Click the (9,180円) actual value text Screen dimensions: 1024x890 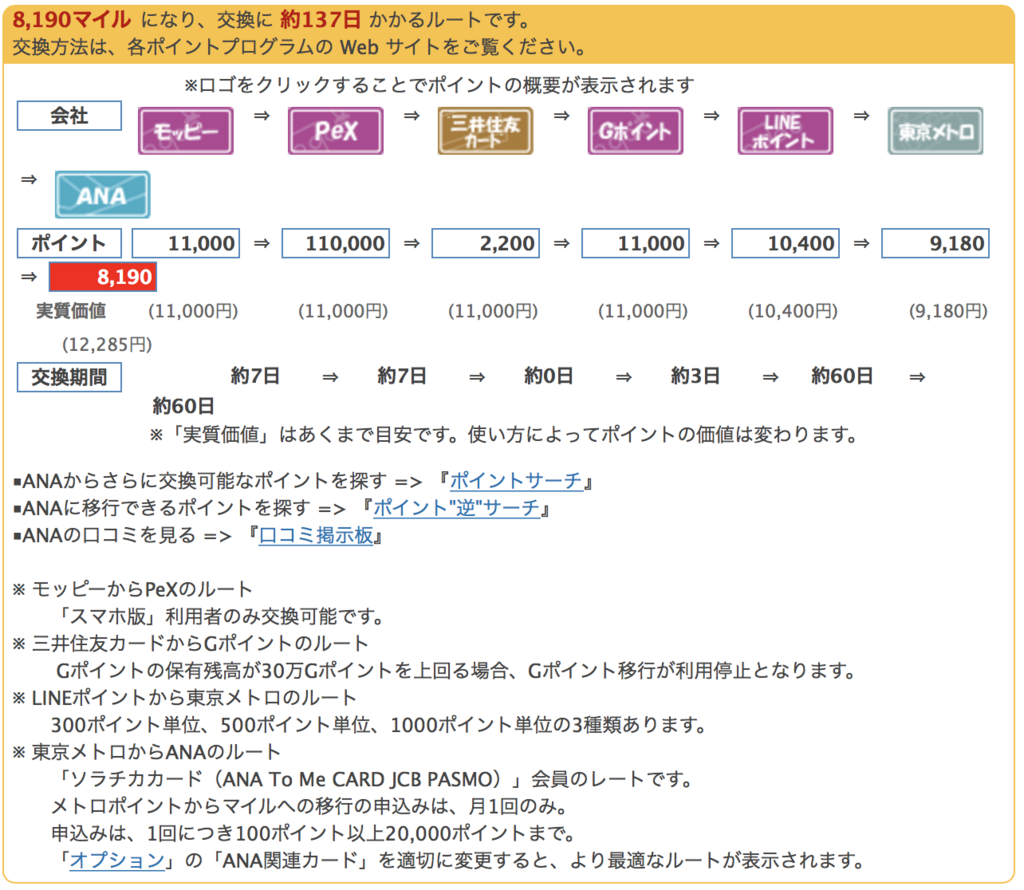(x=948, y=311)
